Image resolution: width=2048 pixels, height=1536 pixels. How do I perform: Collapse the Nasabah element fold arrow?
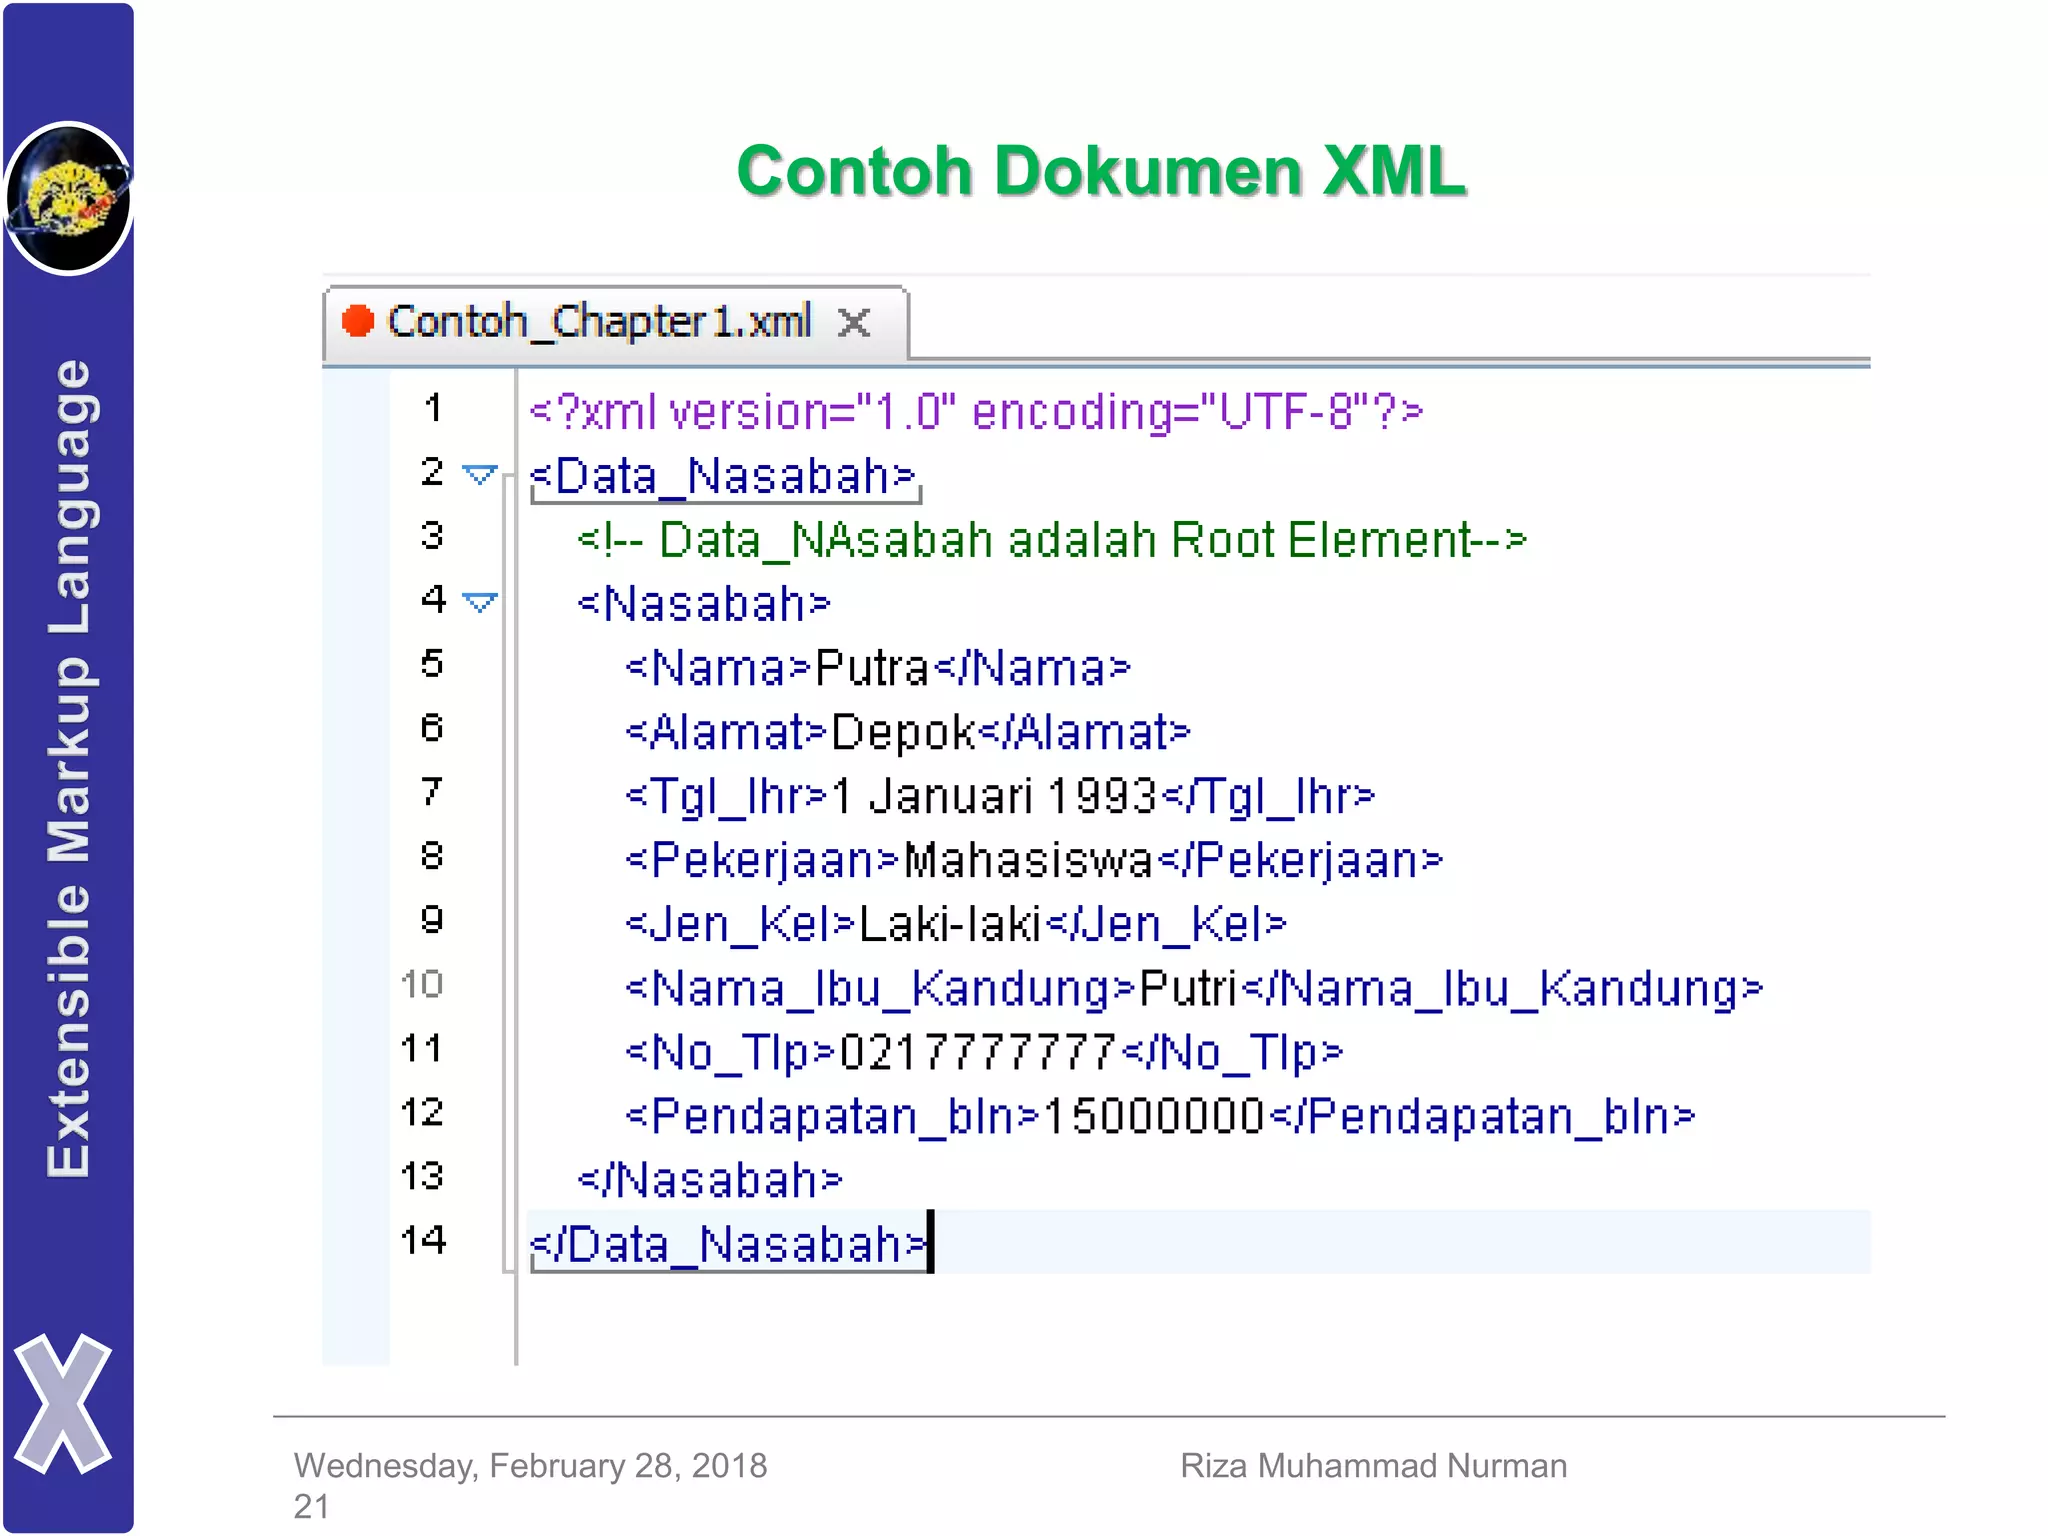coord(480,602)
